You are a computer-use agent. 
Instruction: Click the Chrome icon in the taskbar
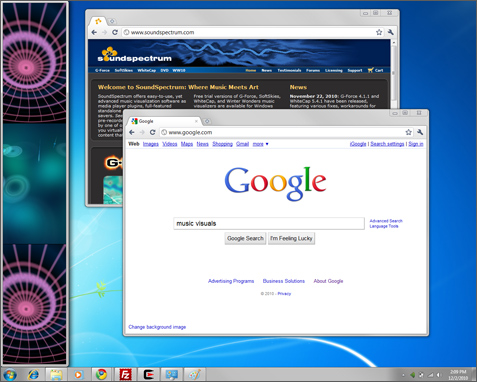pos(101,375)
